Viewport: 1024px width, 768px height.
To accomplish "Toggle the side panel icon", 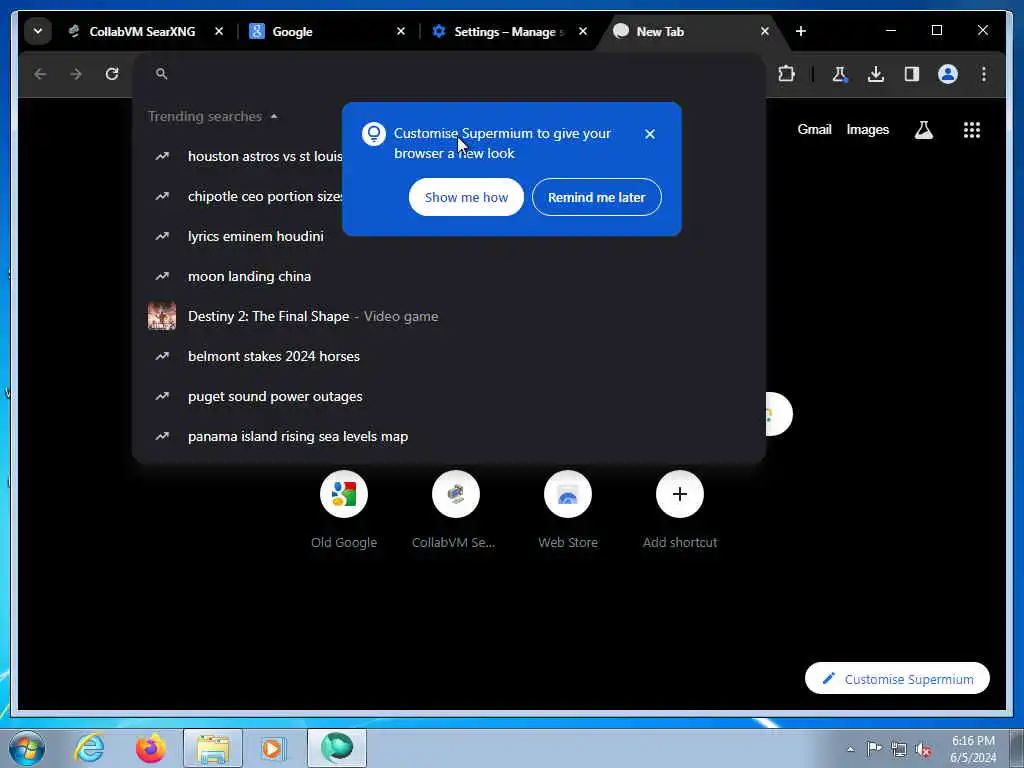I will pos(912,74).
